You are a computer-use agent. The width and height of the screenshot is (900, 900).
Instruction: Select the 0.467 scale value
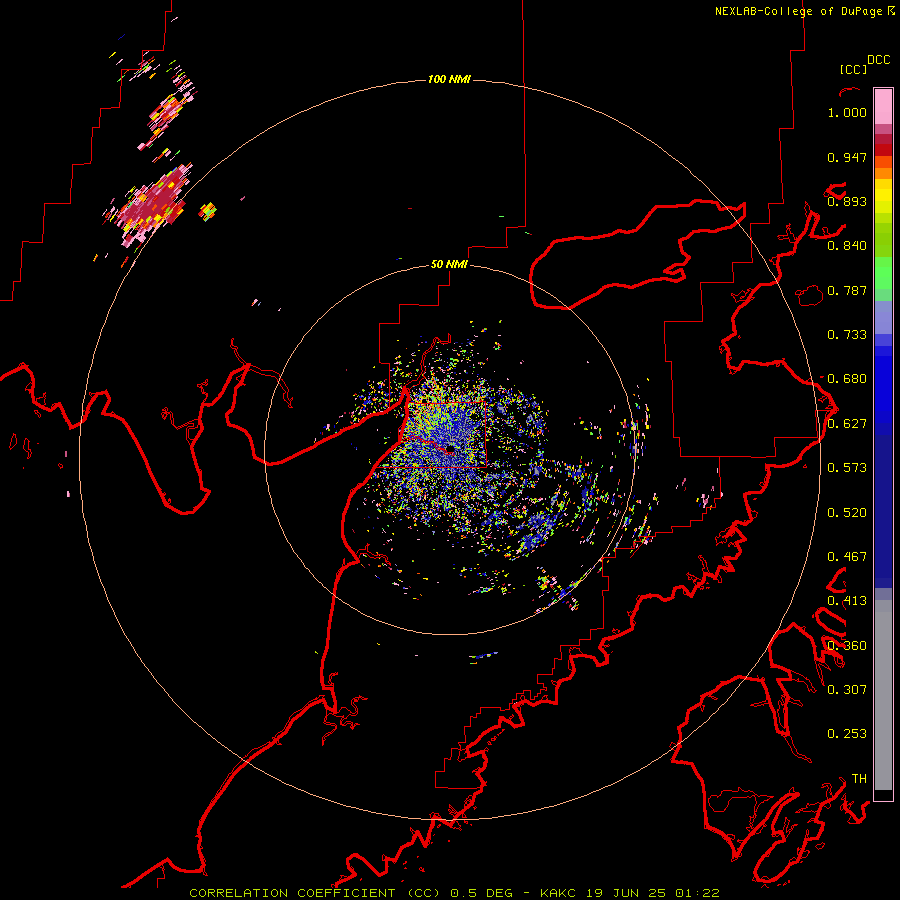[847, 557]
